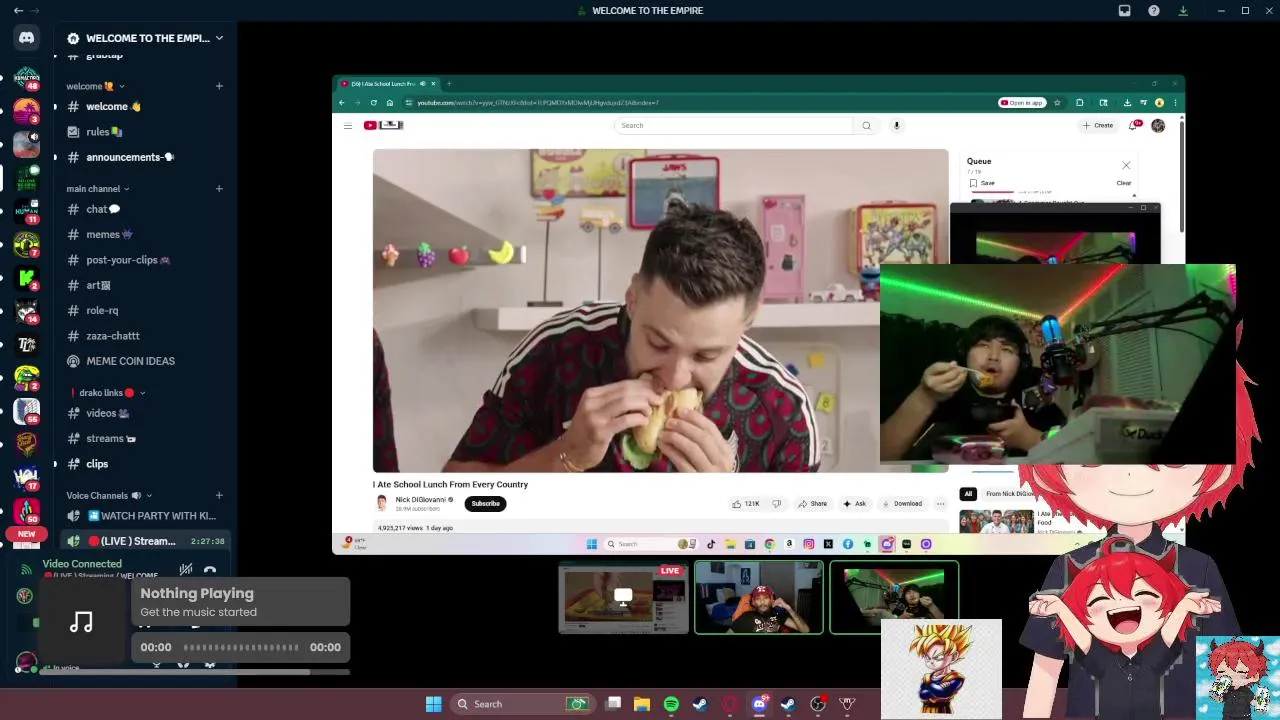Image resolution: width=1280 pixels, height=720 pixels.
Task: Click Share button under the video
Action: [813, 503]
